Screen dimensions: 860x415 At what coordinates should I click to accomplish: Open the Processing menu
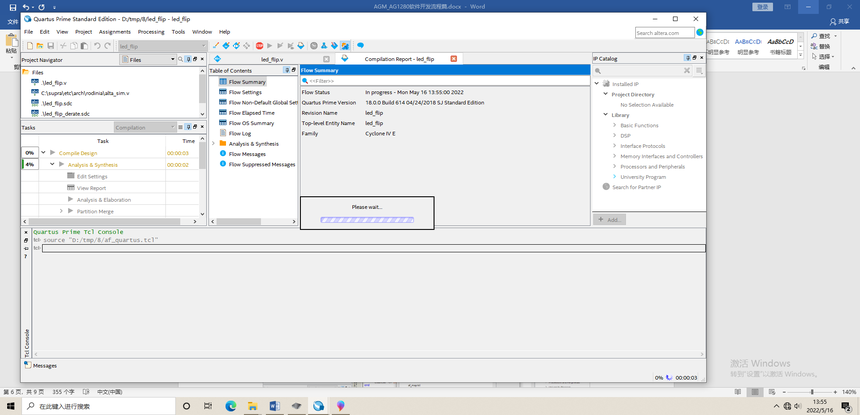click(x=151, y=32)
